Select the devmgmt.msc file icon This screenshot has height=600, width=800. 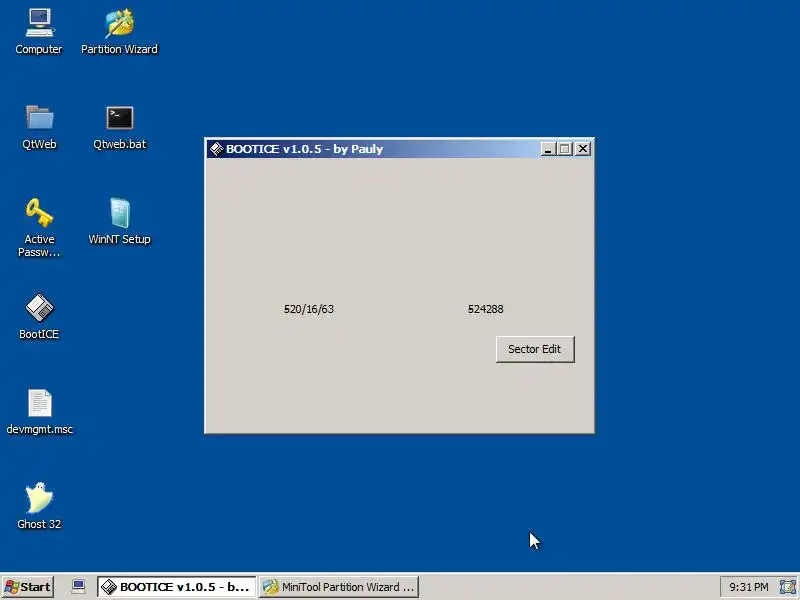tap(39, 411)
